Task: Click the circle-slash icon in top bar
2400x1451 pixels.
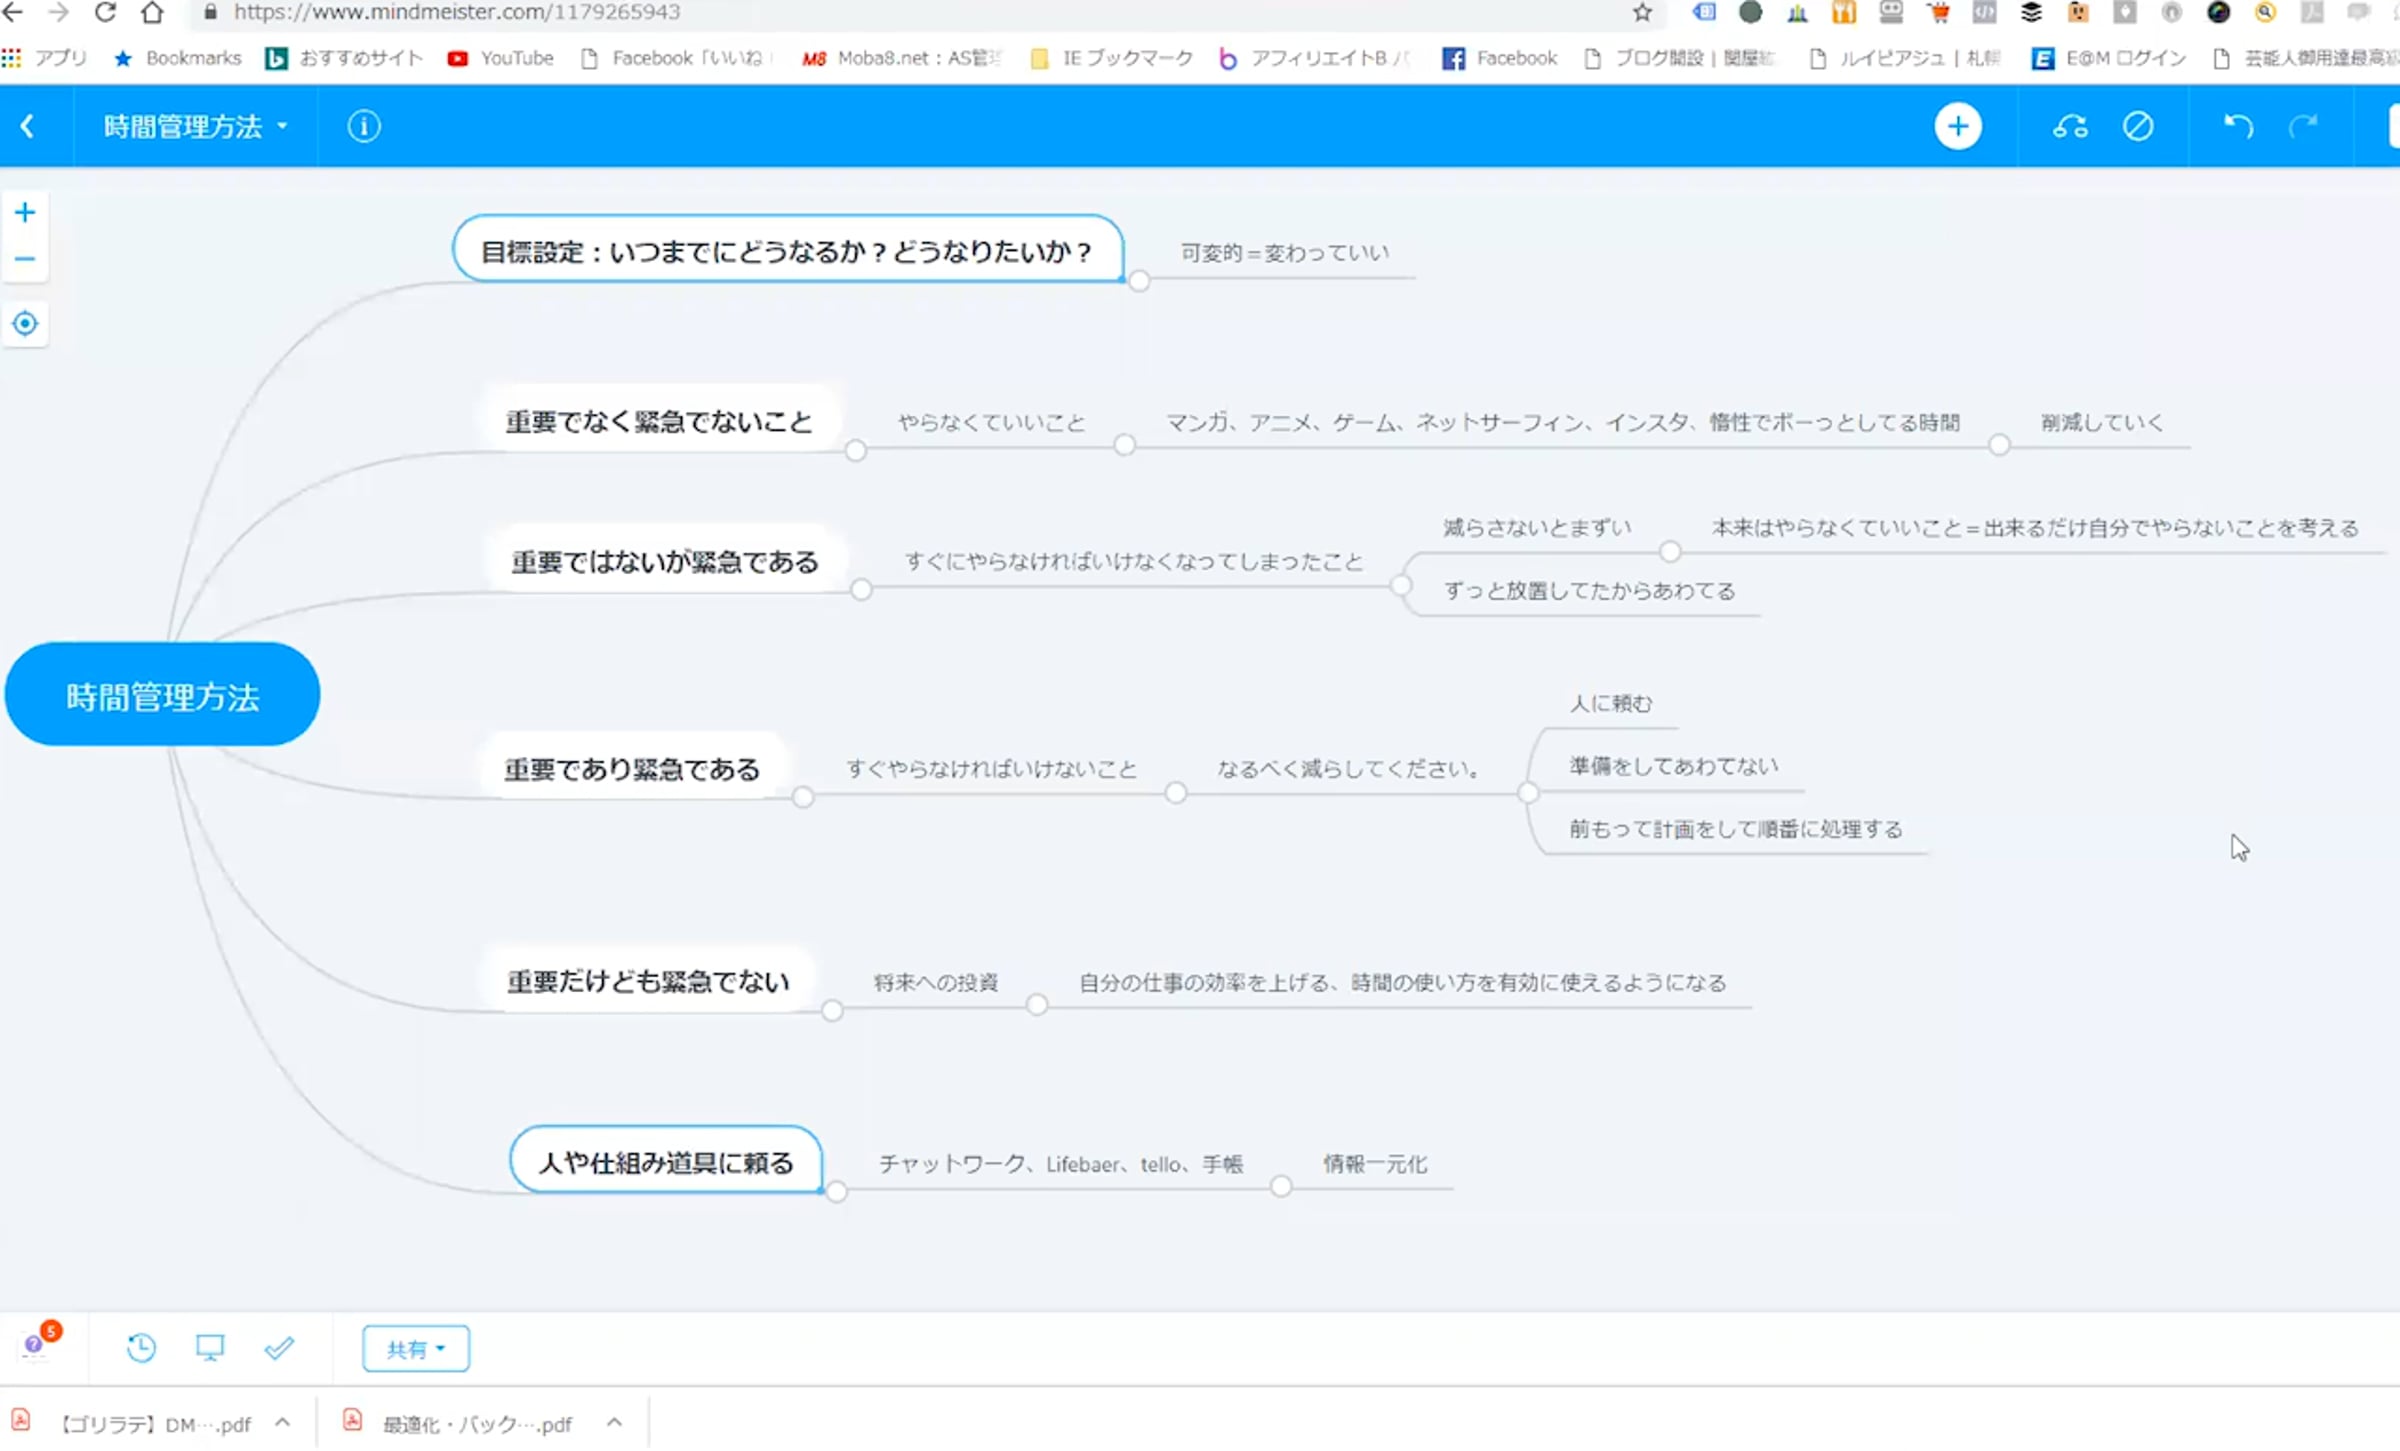Action: (2138, 127)
